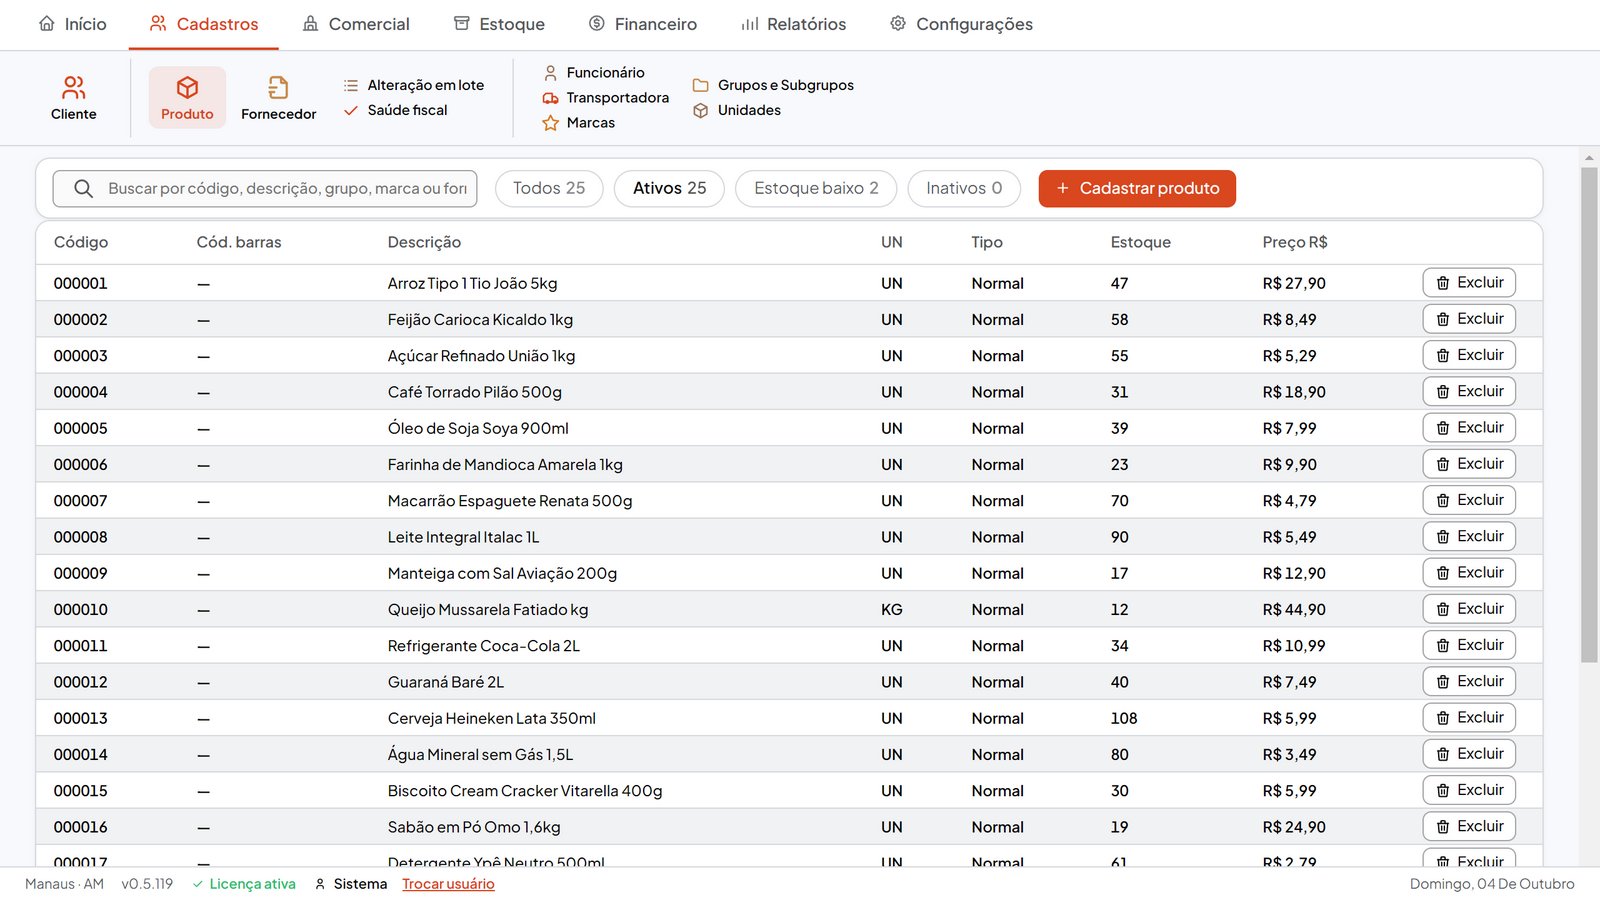Open Transportadora truck item

click(x=606, y=97)
